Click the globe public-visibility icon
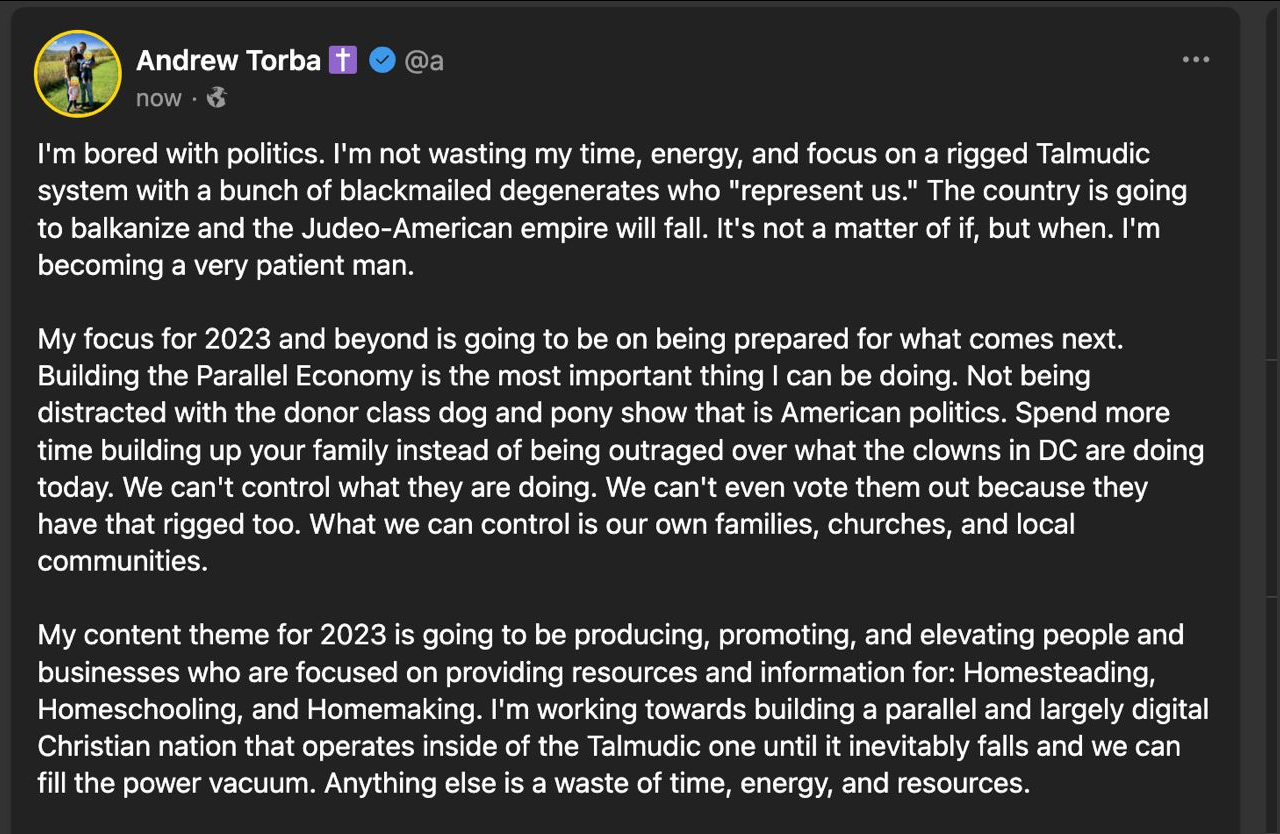The width and height of the screenshot is (1280, 834). tap(216, 98)
